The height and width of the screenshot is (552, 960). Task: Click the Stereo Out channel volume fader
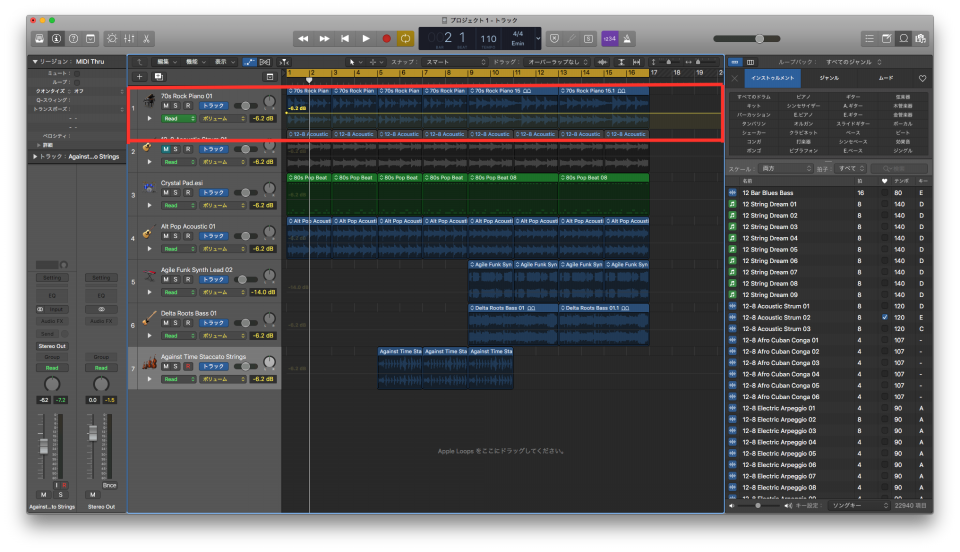point(92,433)
